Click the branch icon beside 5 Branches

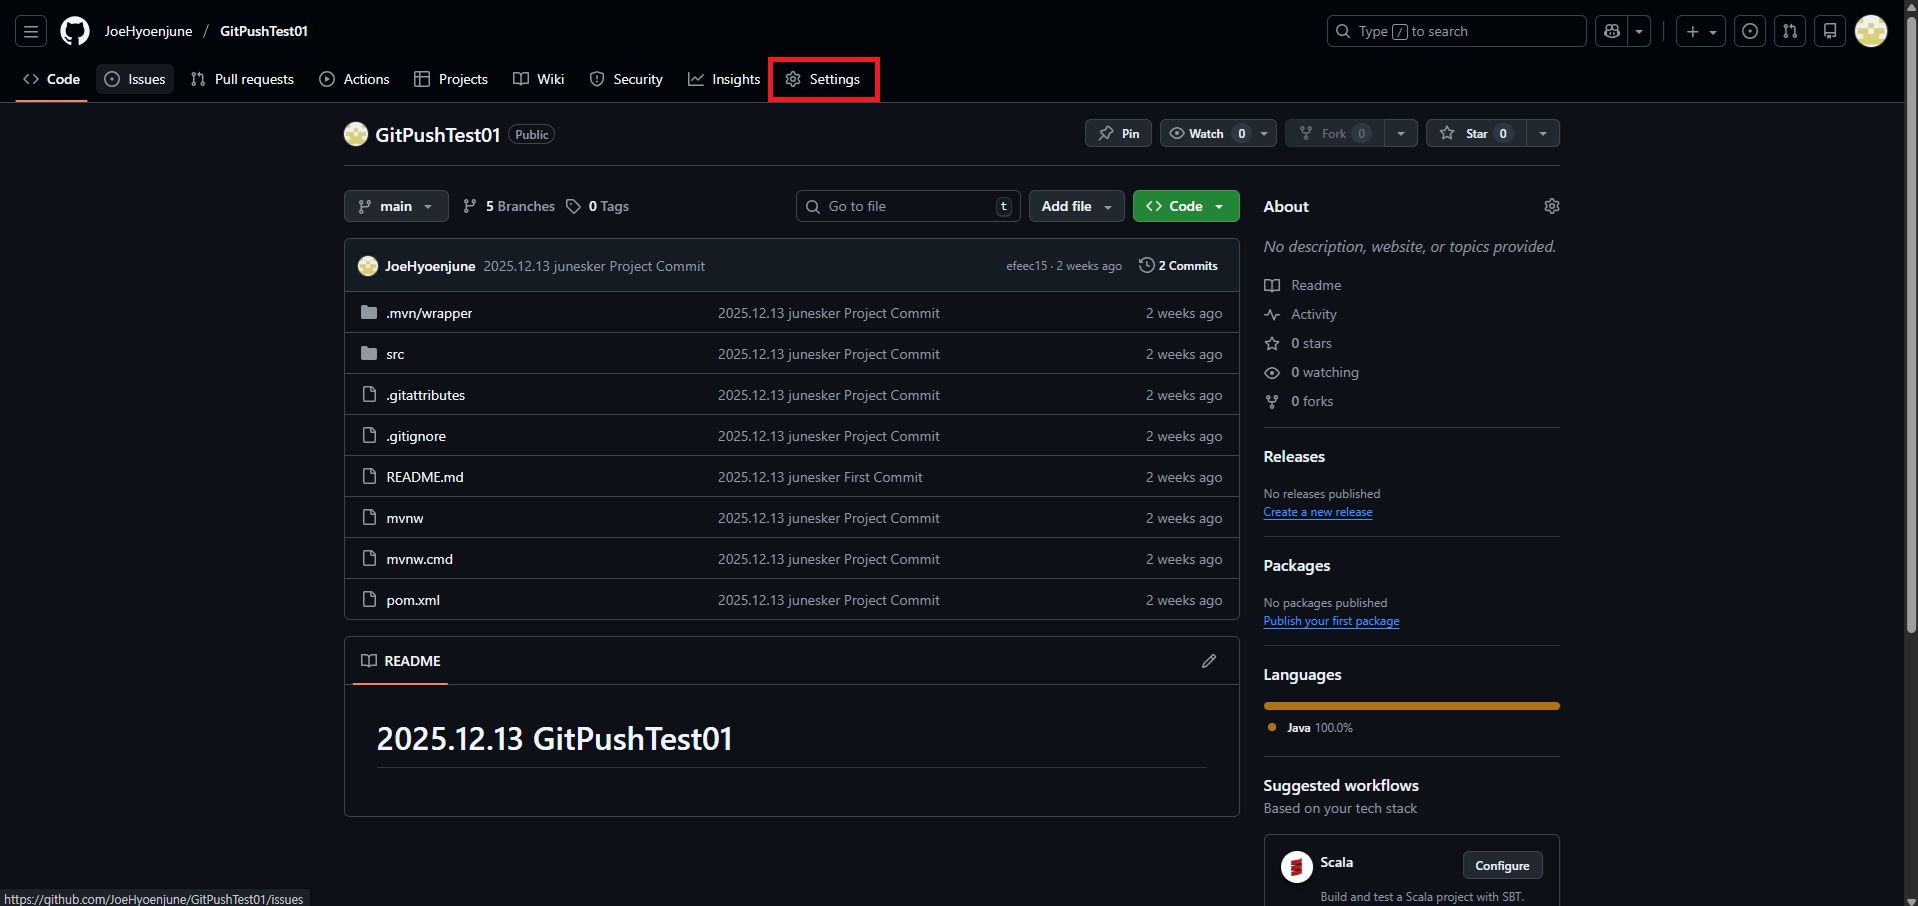(470, 206)
